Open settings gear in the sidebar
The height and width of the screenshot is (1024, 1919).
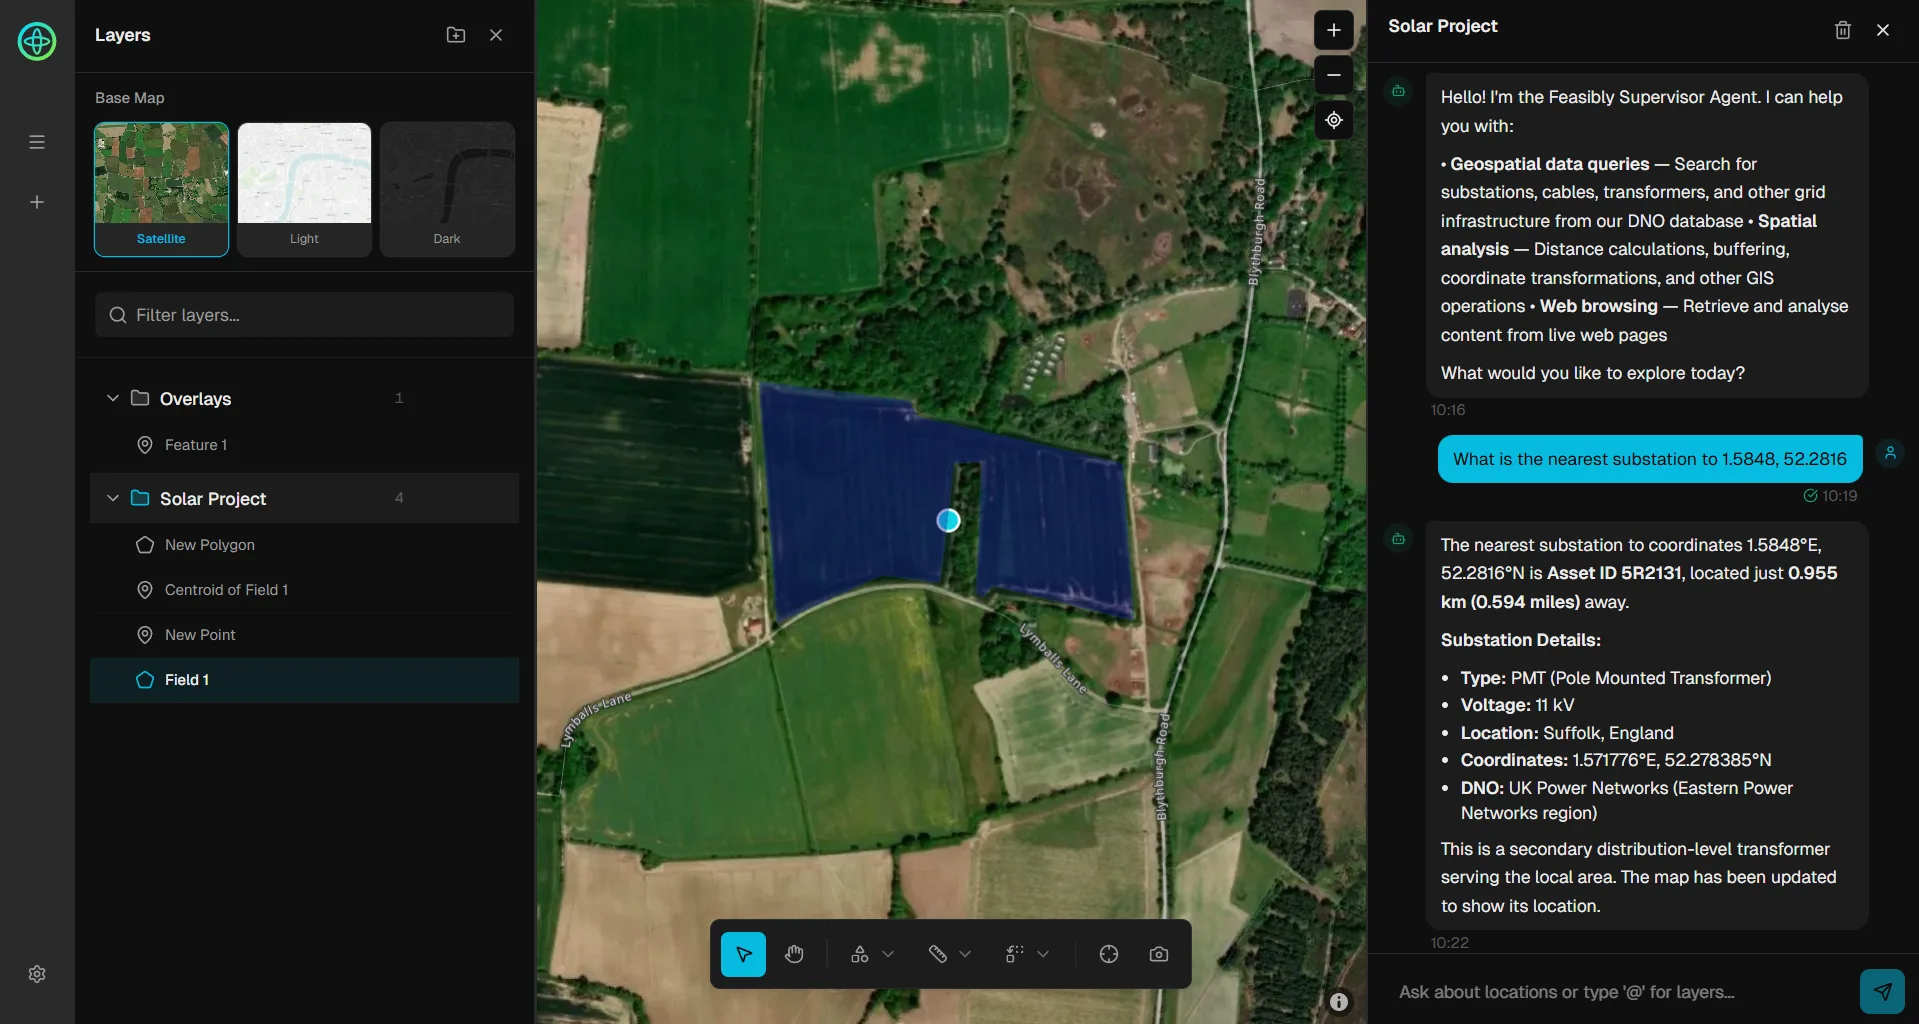[x=37, y=974]
